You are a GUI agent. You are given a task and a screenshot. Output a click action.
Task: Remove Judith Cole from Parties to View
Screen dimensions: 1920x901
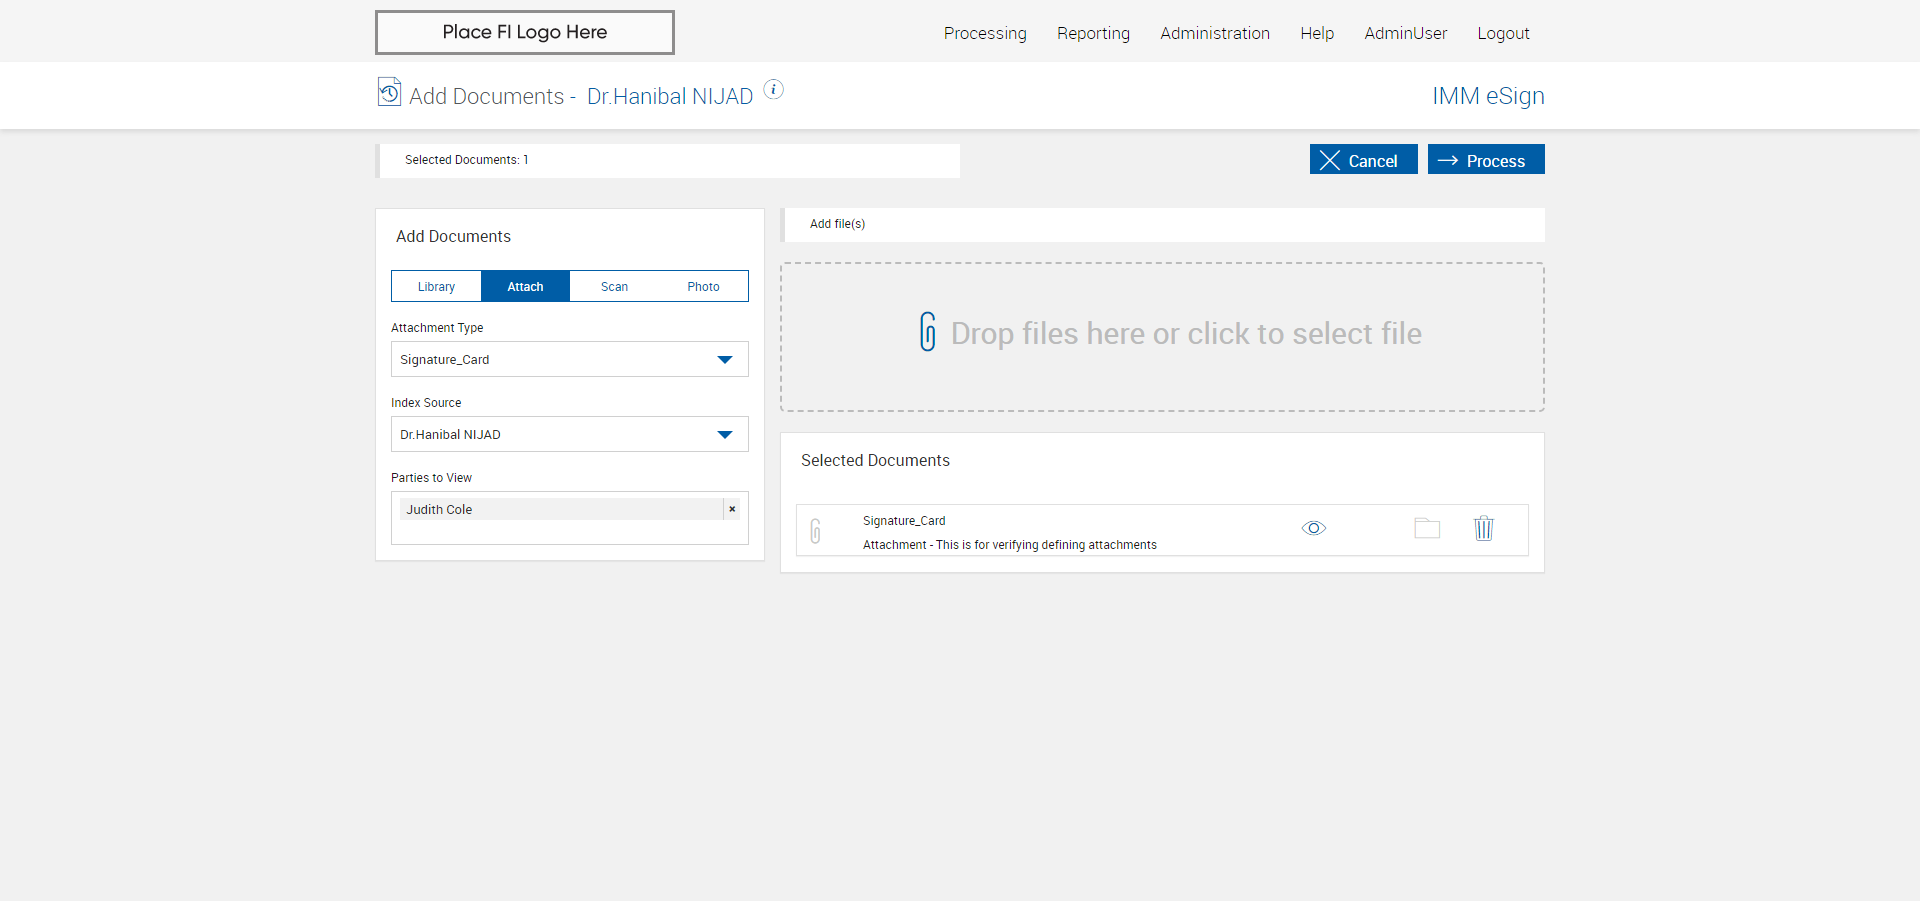[732, 509]
